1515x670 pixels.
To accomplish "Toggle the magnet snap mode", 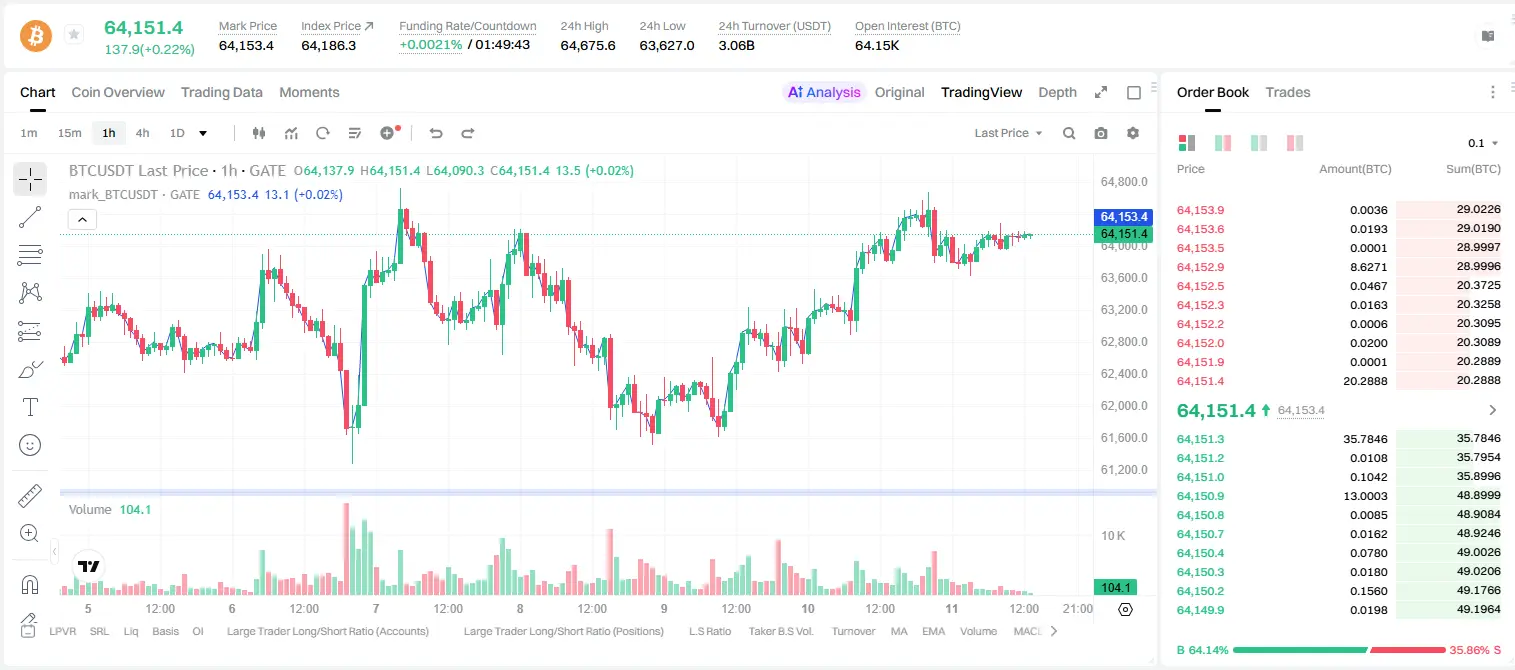I will pyautogui.click(x=30, y=584).
